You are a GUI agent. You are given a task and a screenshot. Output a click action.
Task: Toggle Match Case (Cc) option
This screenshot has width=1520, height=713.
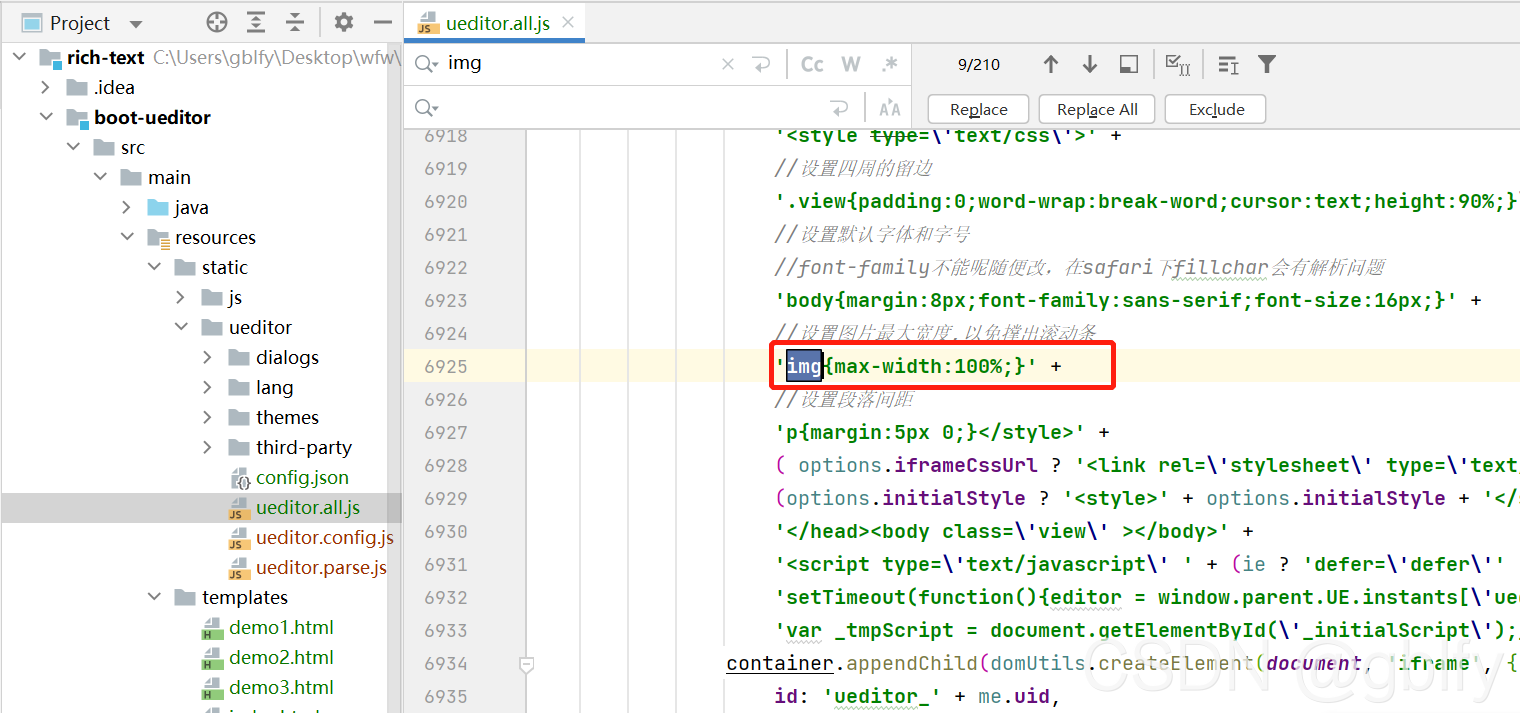[x=812, y=64]
